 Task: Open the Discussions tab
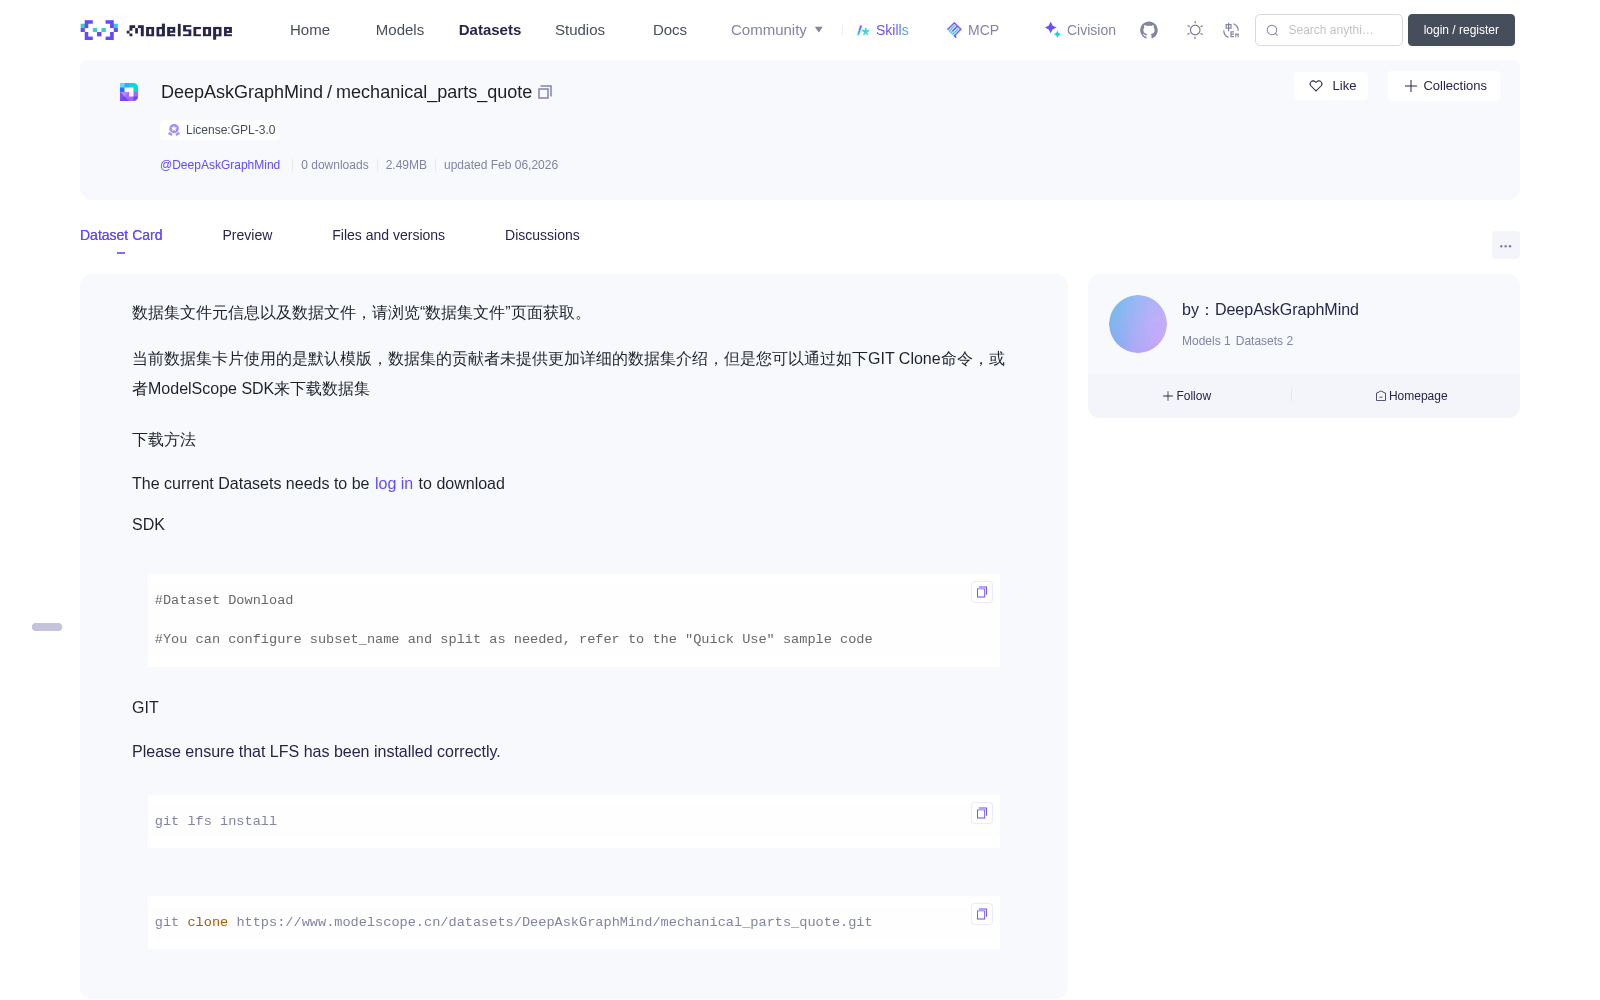pyautogui.click(x=542, y=235)
